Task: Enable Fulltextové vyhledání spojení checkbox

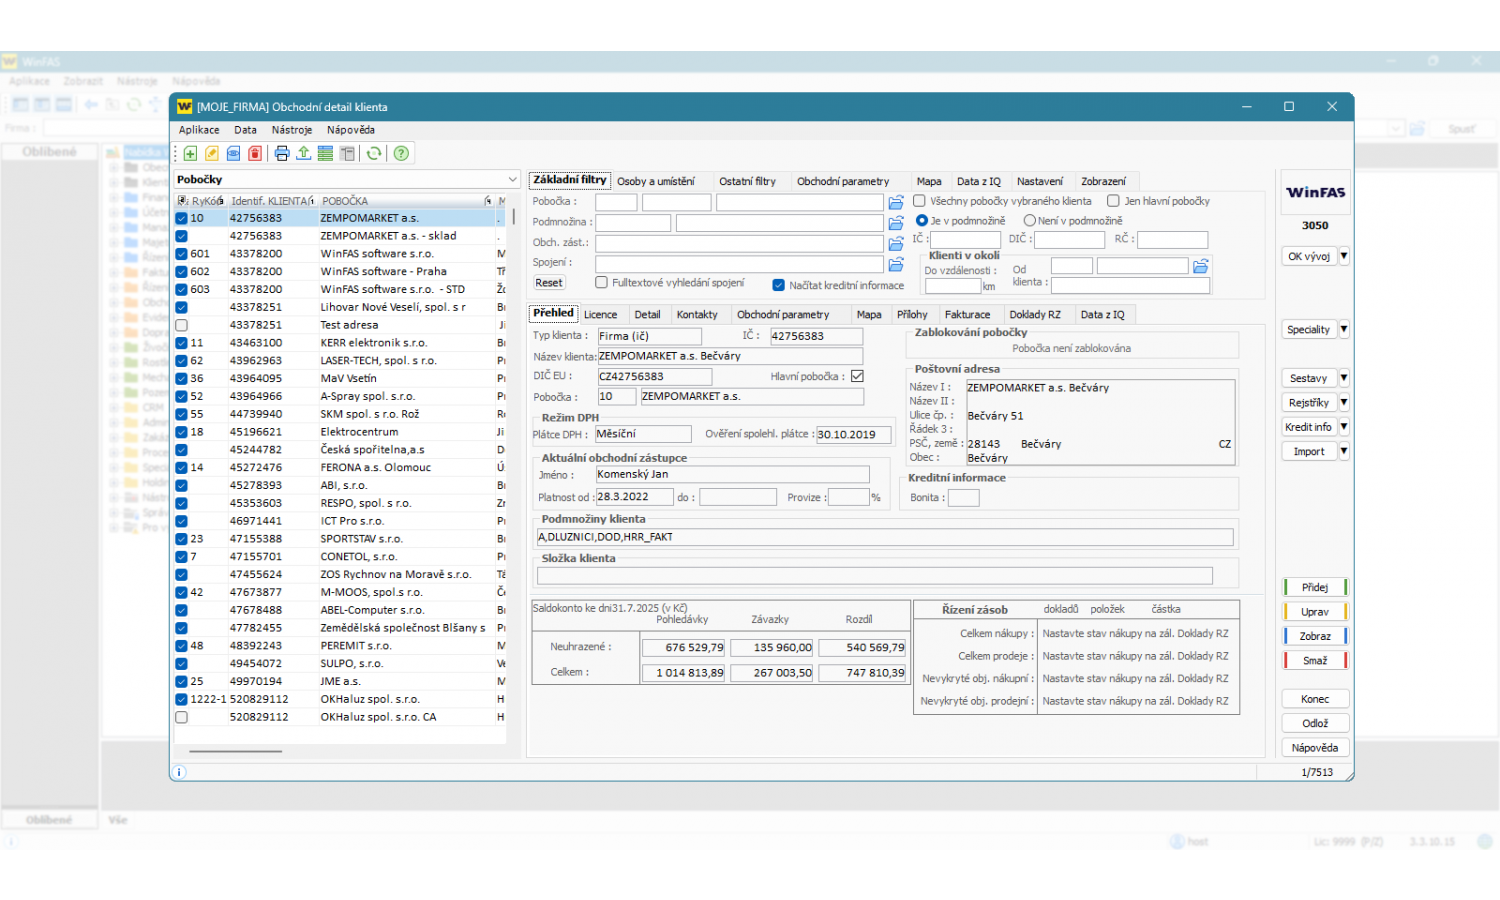Action: [602, 283]
